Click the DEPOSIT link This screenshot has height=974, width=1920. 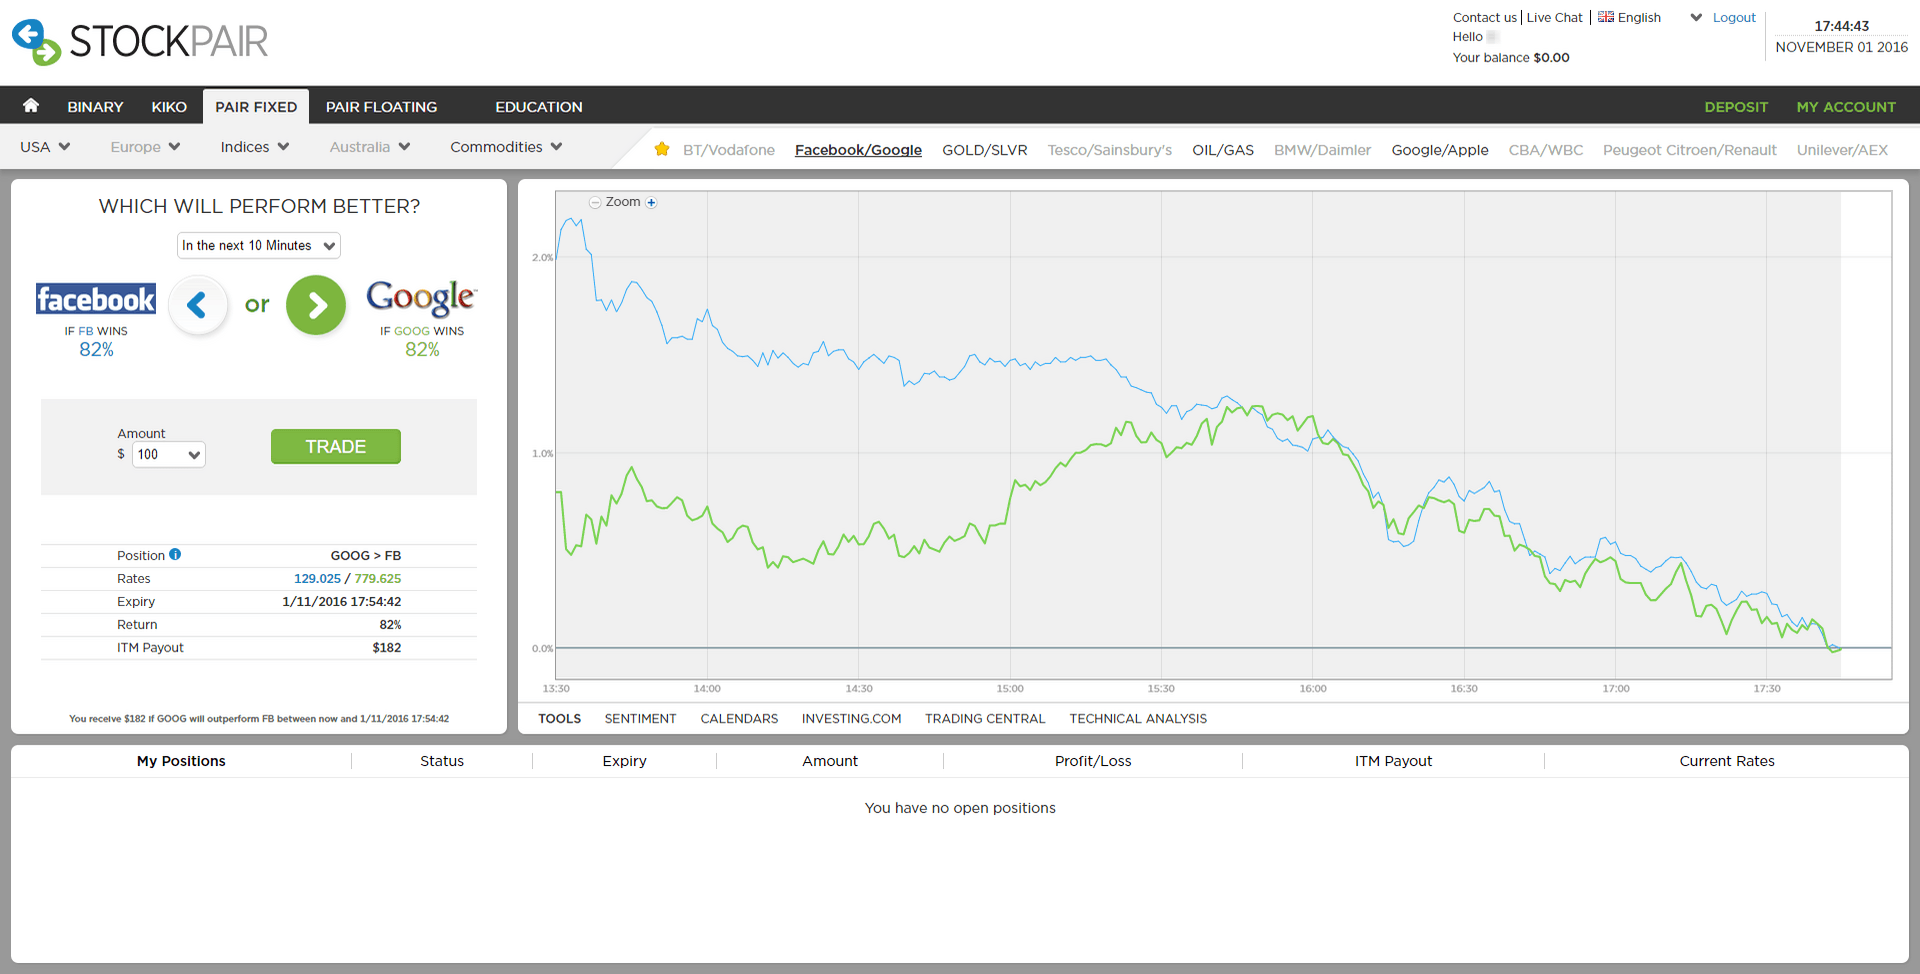[x=1736, y=107]
